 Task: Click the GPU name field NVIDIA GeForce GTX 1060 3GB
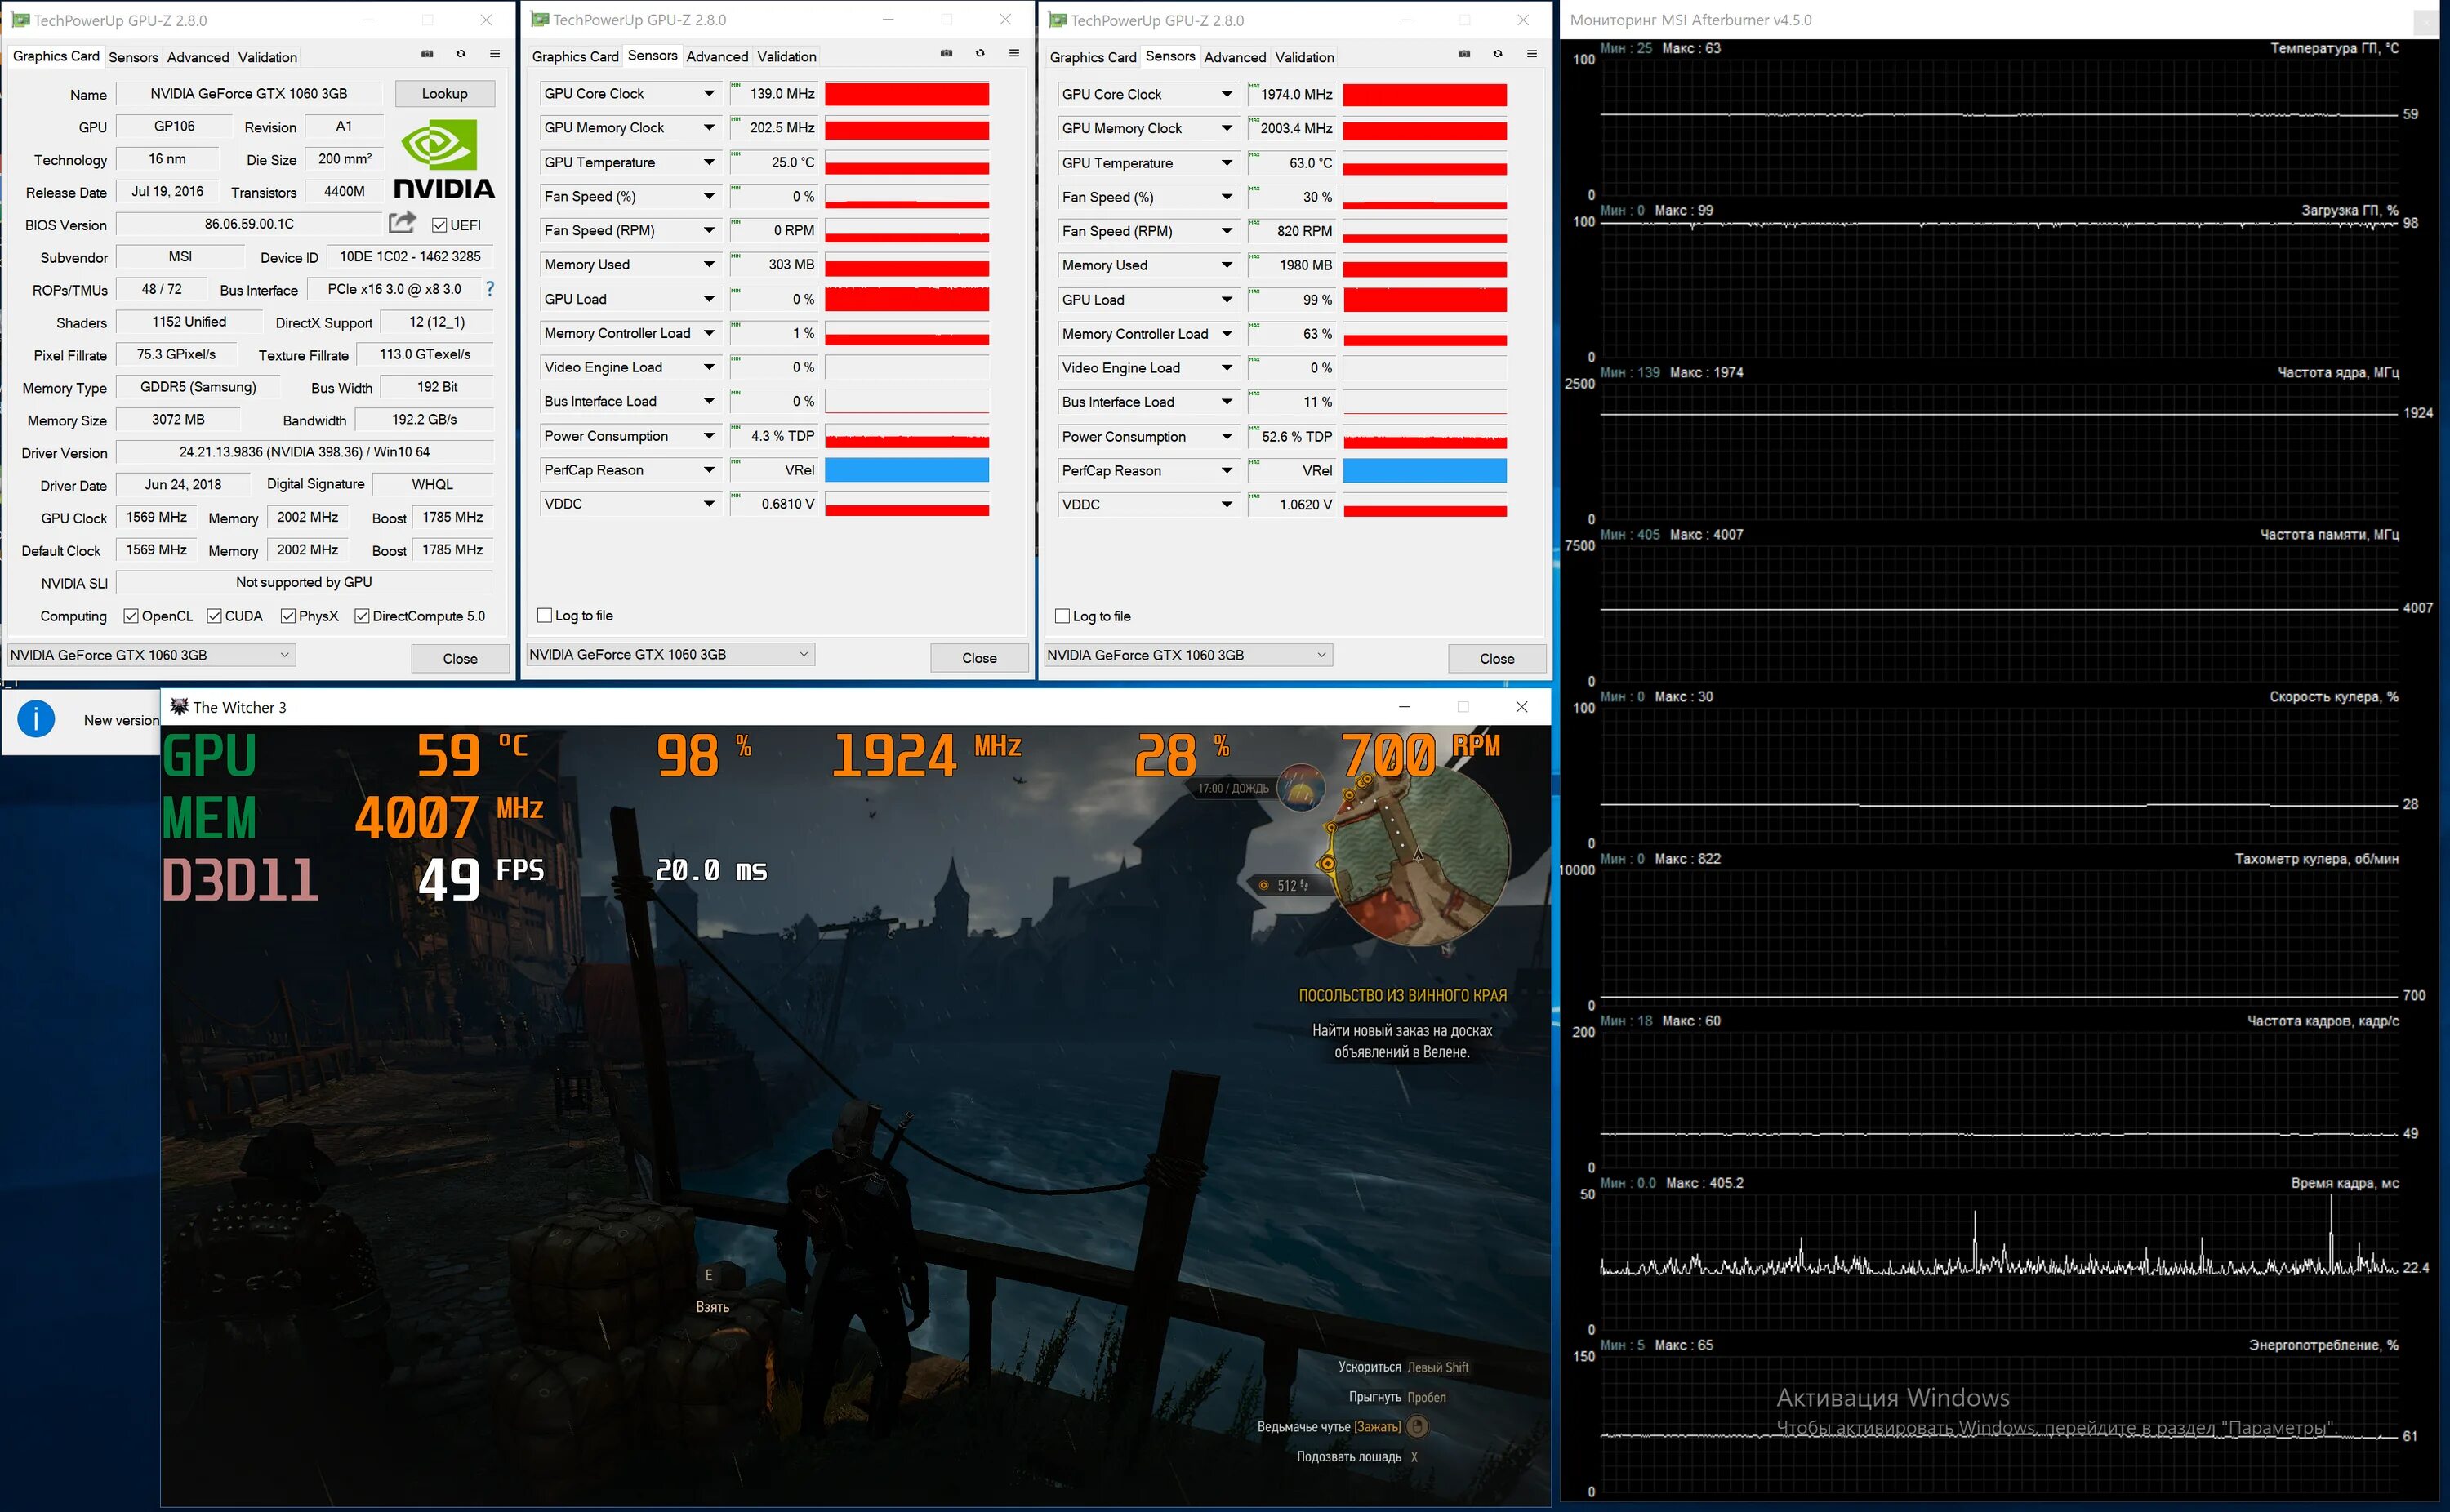249,94
